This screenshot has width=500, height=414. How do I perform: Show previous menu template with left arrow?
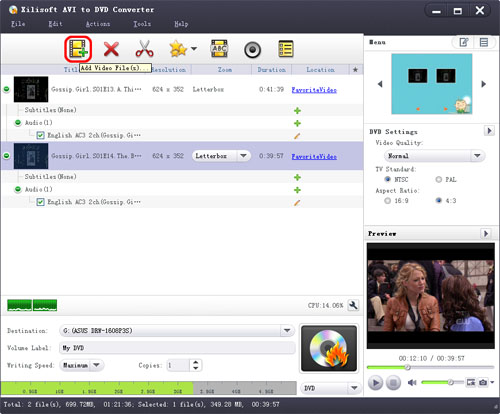click(x=380, y=84)
